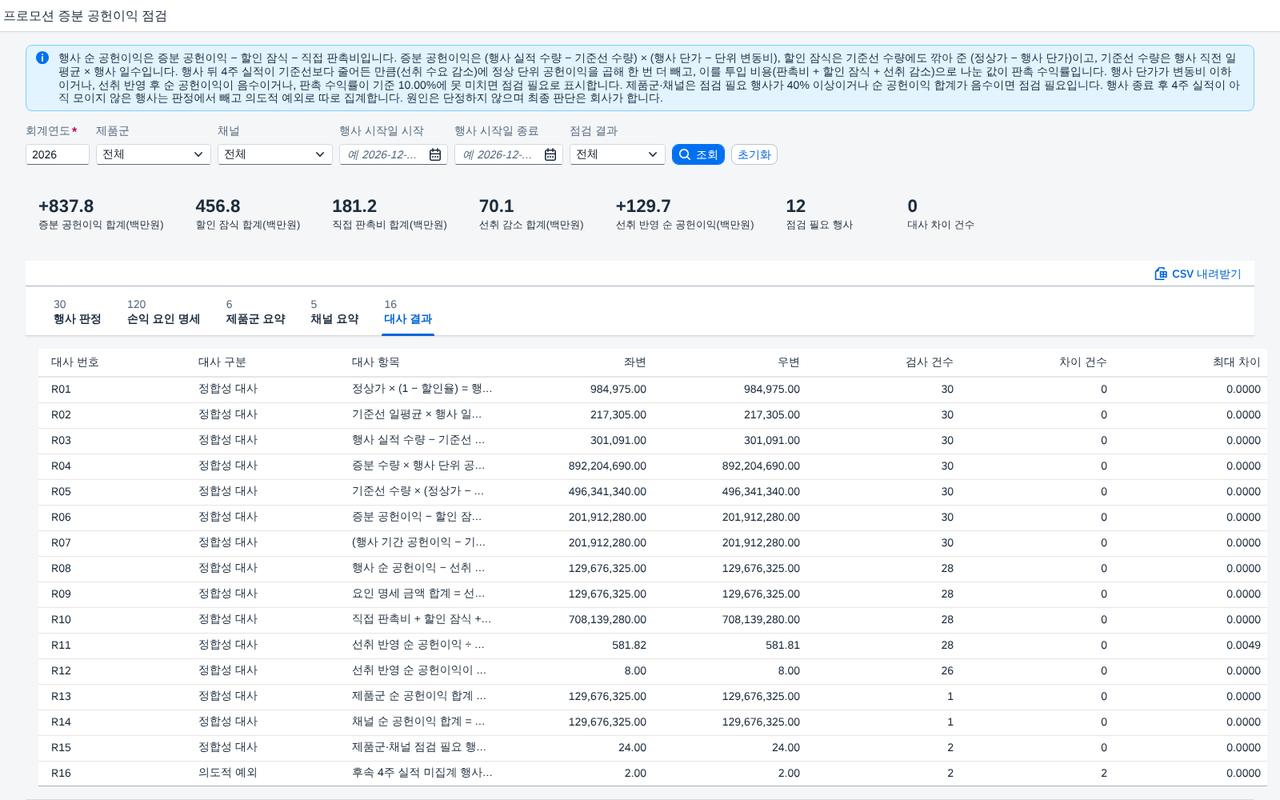Select the R01 row cell

[61, 389]
